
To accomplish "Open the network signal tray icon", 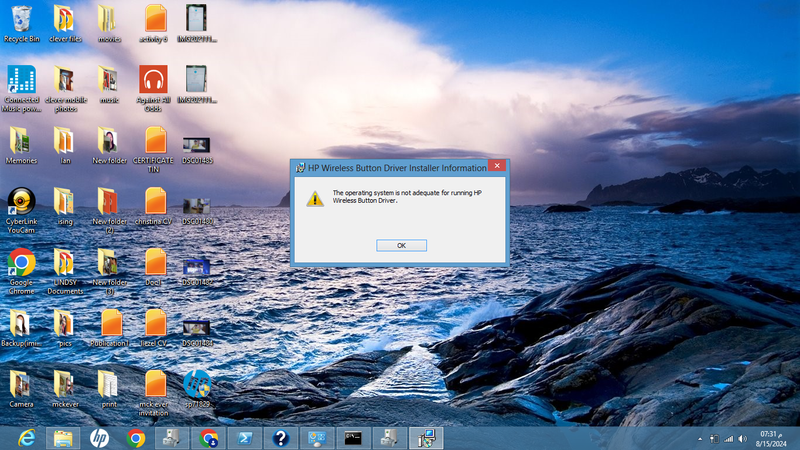I will tap(729, 439).
